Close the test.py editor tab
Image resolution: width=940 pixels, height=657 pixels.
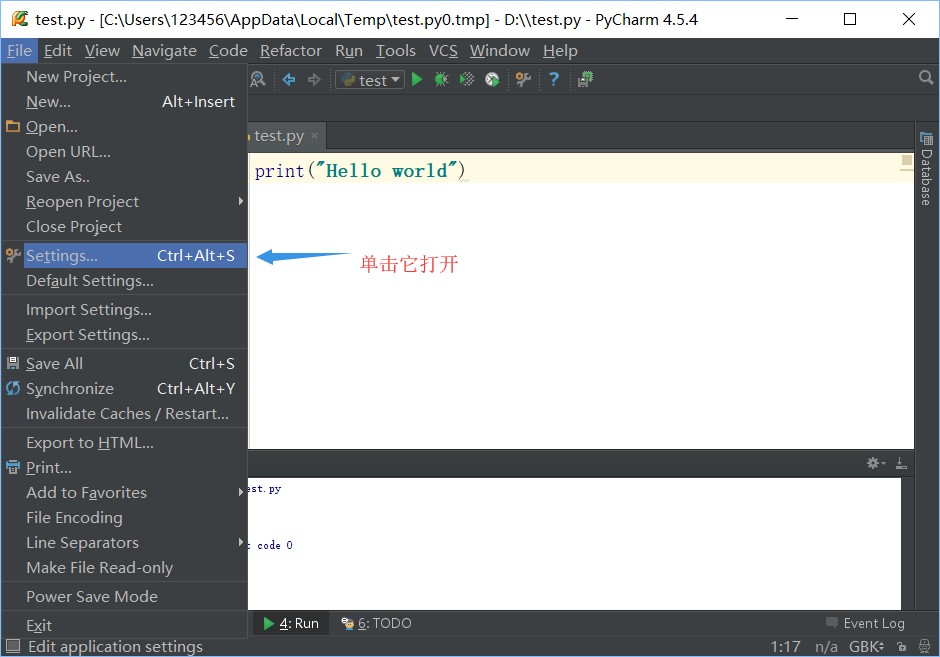point(314,136)
